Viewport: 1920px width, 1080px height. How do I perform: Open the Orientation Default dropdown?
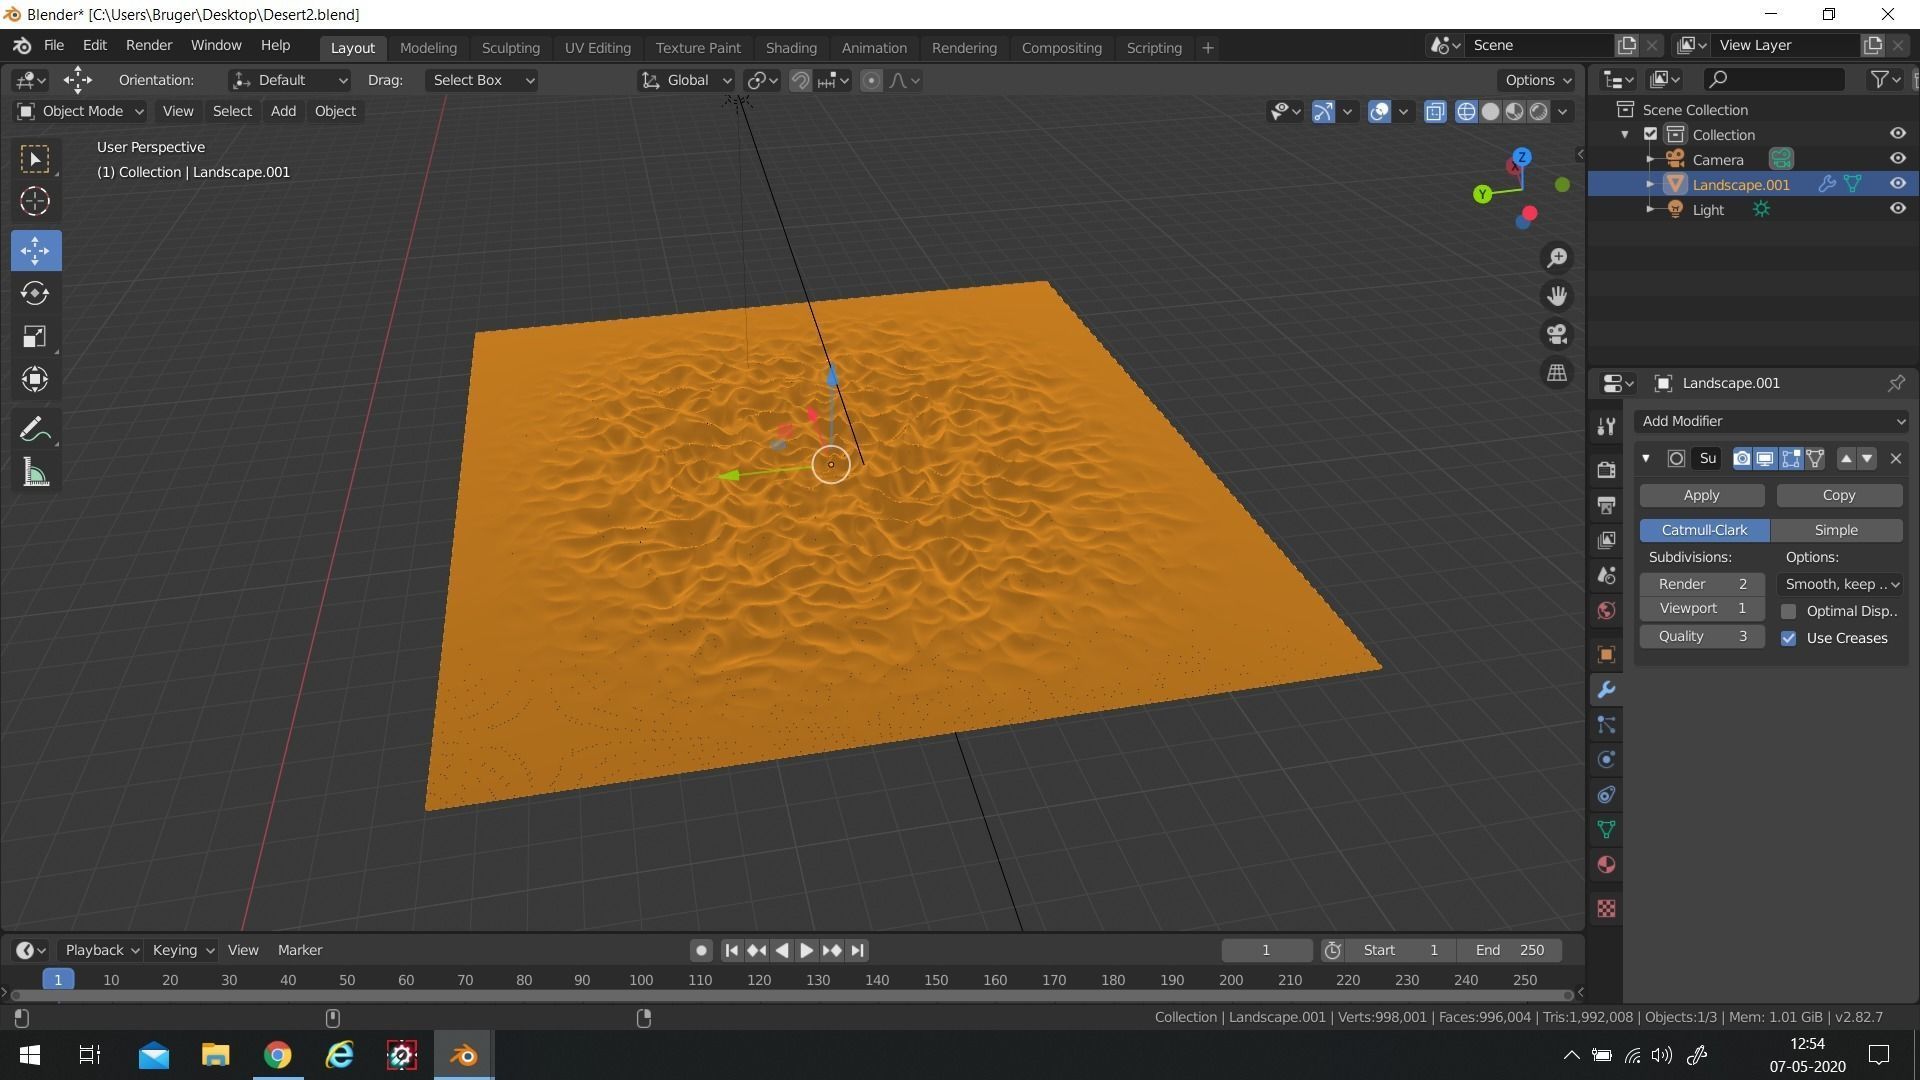289,80
